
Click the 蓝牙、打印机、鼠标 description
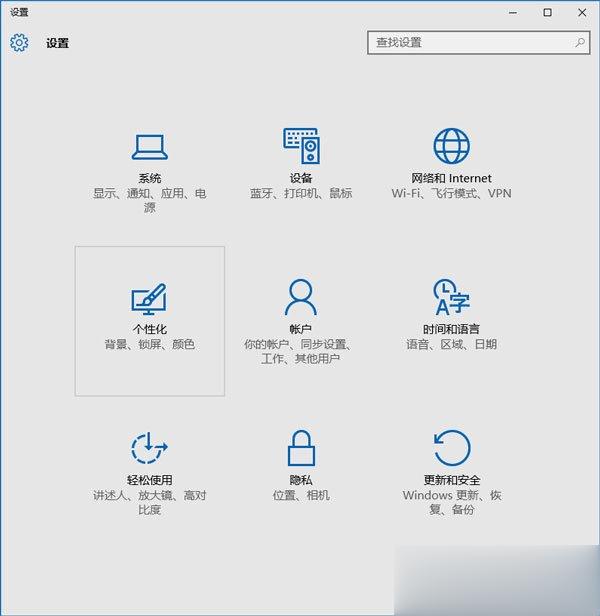tap(301, 193)
